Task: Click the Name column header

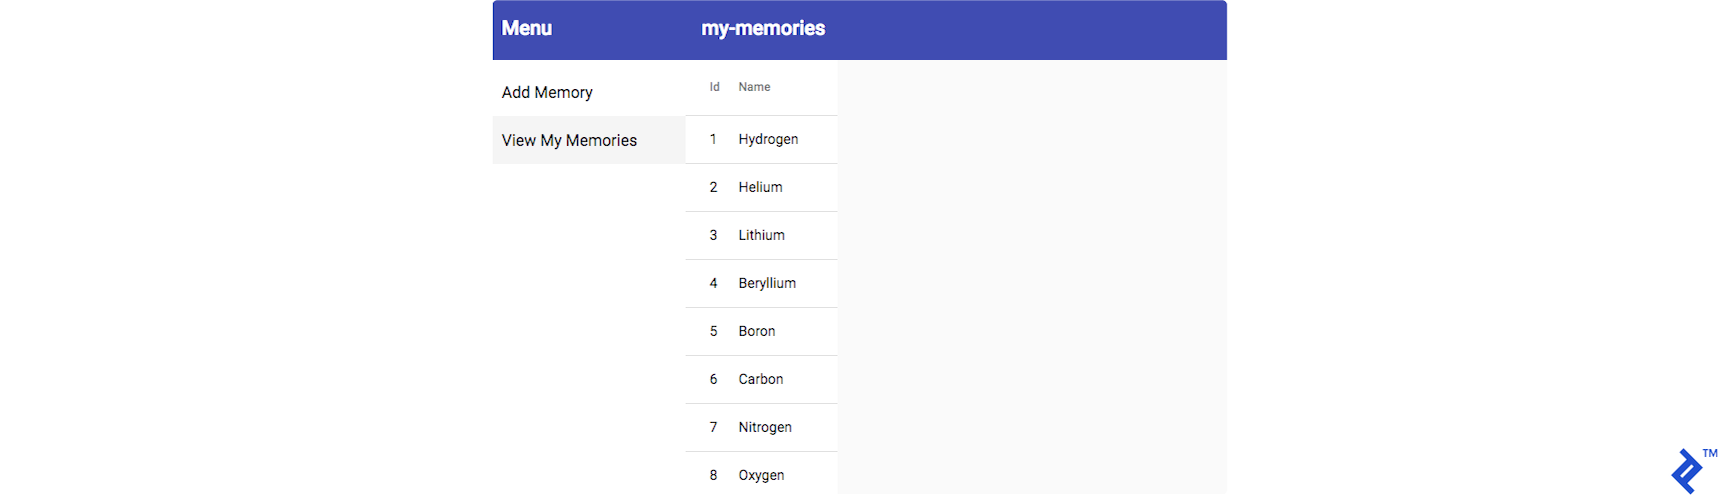Action: (754, 87)
